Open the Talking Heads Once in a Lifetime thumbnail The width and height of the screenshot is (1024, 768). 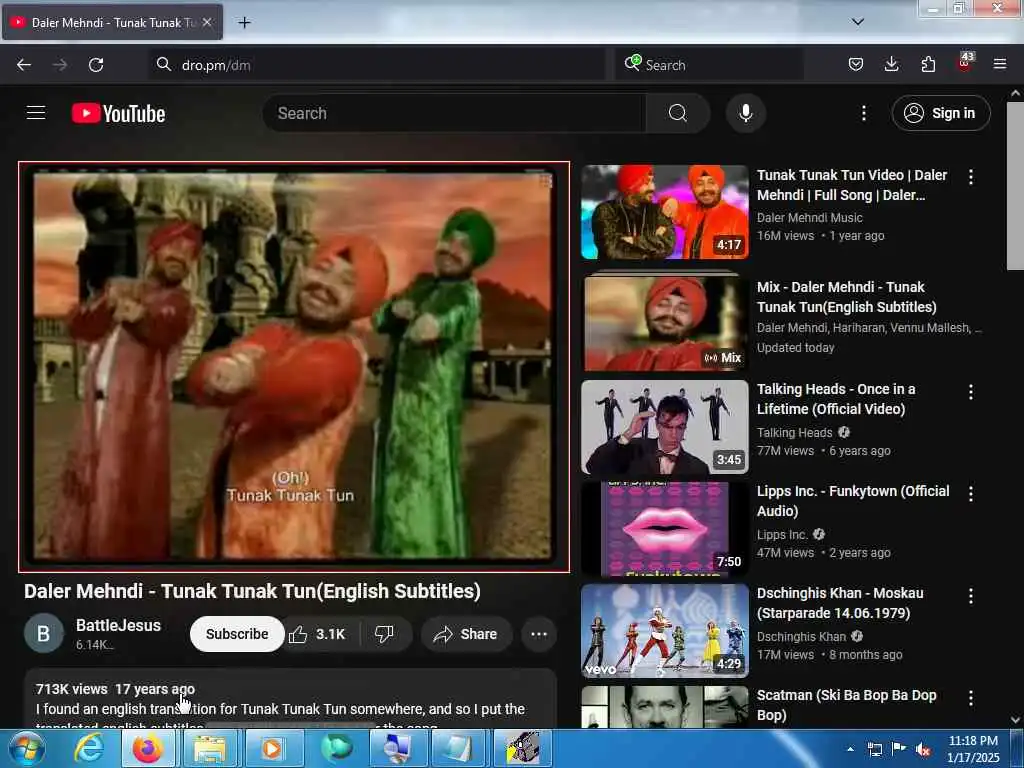[665, 427]
